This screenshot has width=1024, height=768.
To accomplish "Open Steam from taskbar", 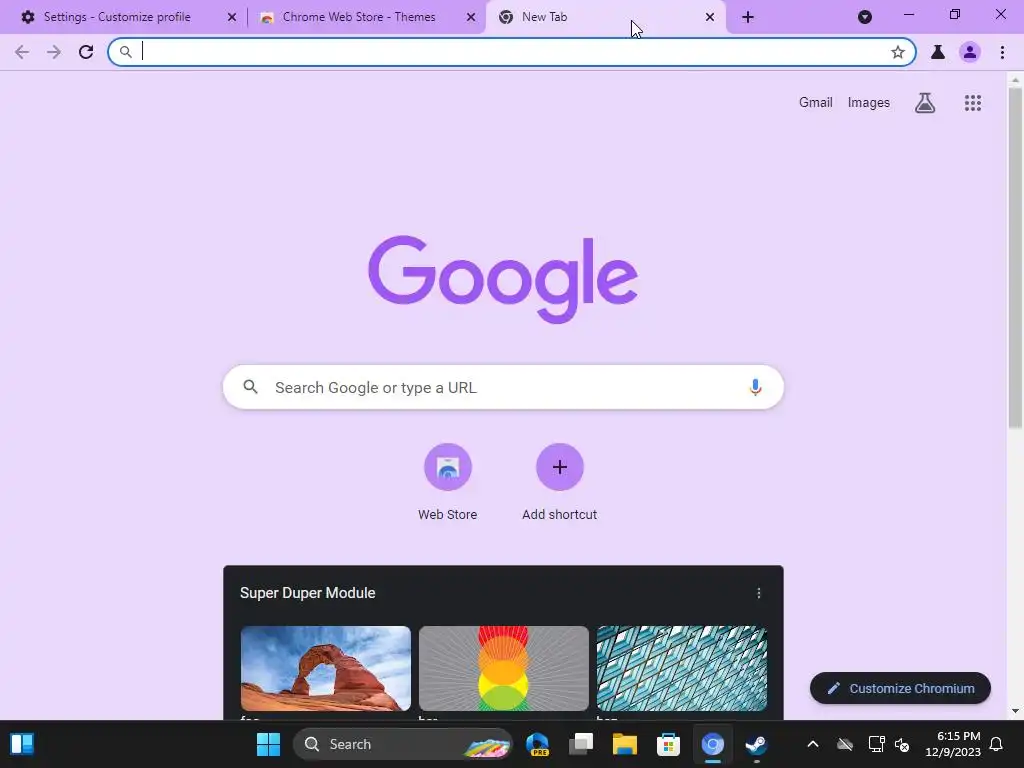I will (756, 744).
